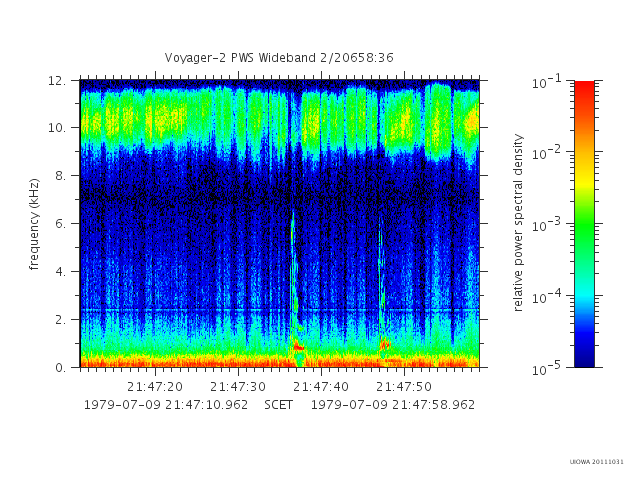Image resolution: width=640 pixels, height=480 pixels.
Task: Select the 0. frequency tick label
Action: click(x=60, y=367)
